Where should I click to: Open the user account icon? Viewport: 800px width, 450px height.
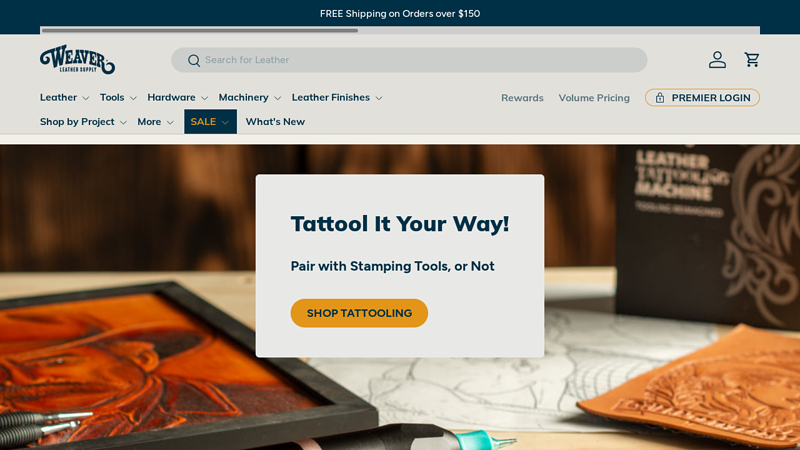[717, 60]
